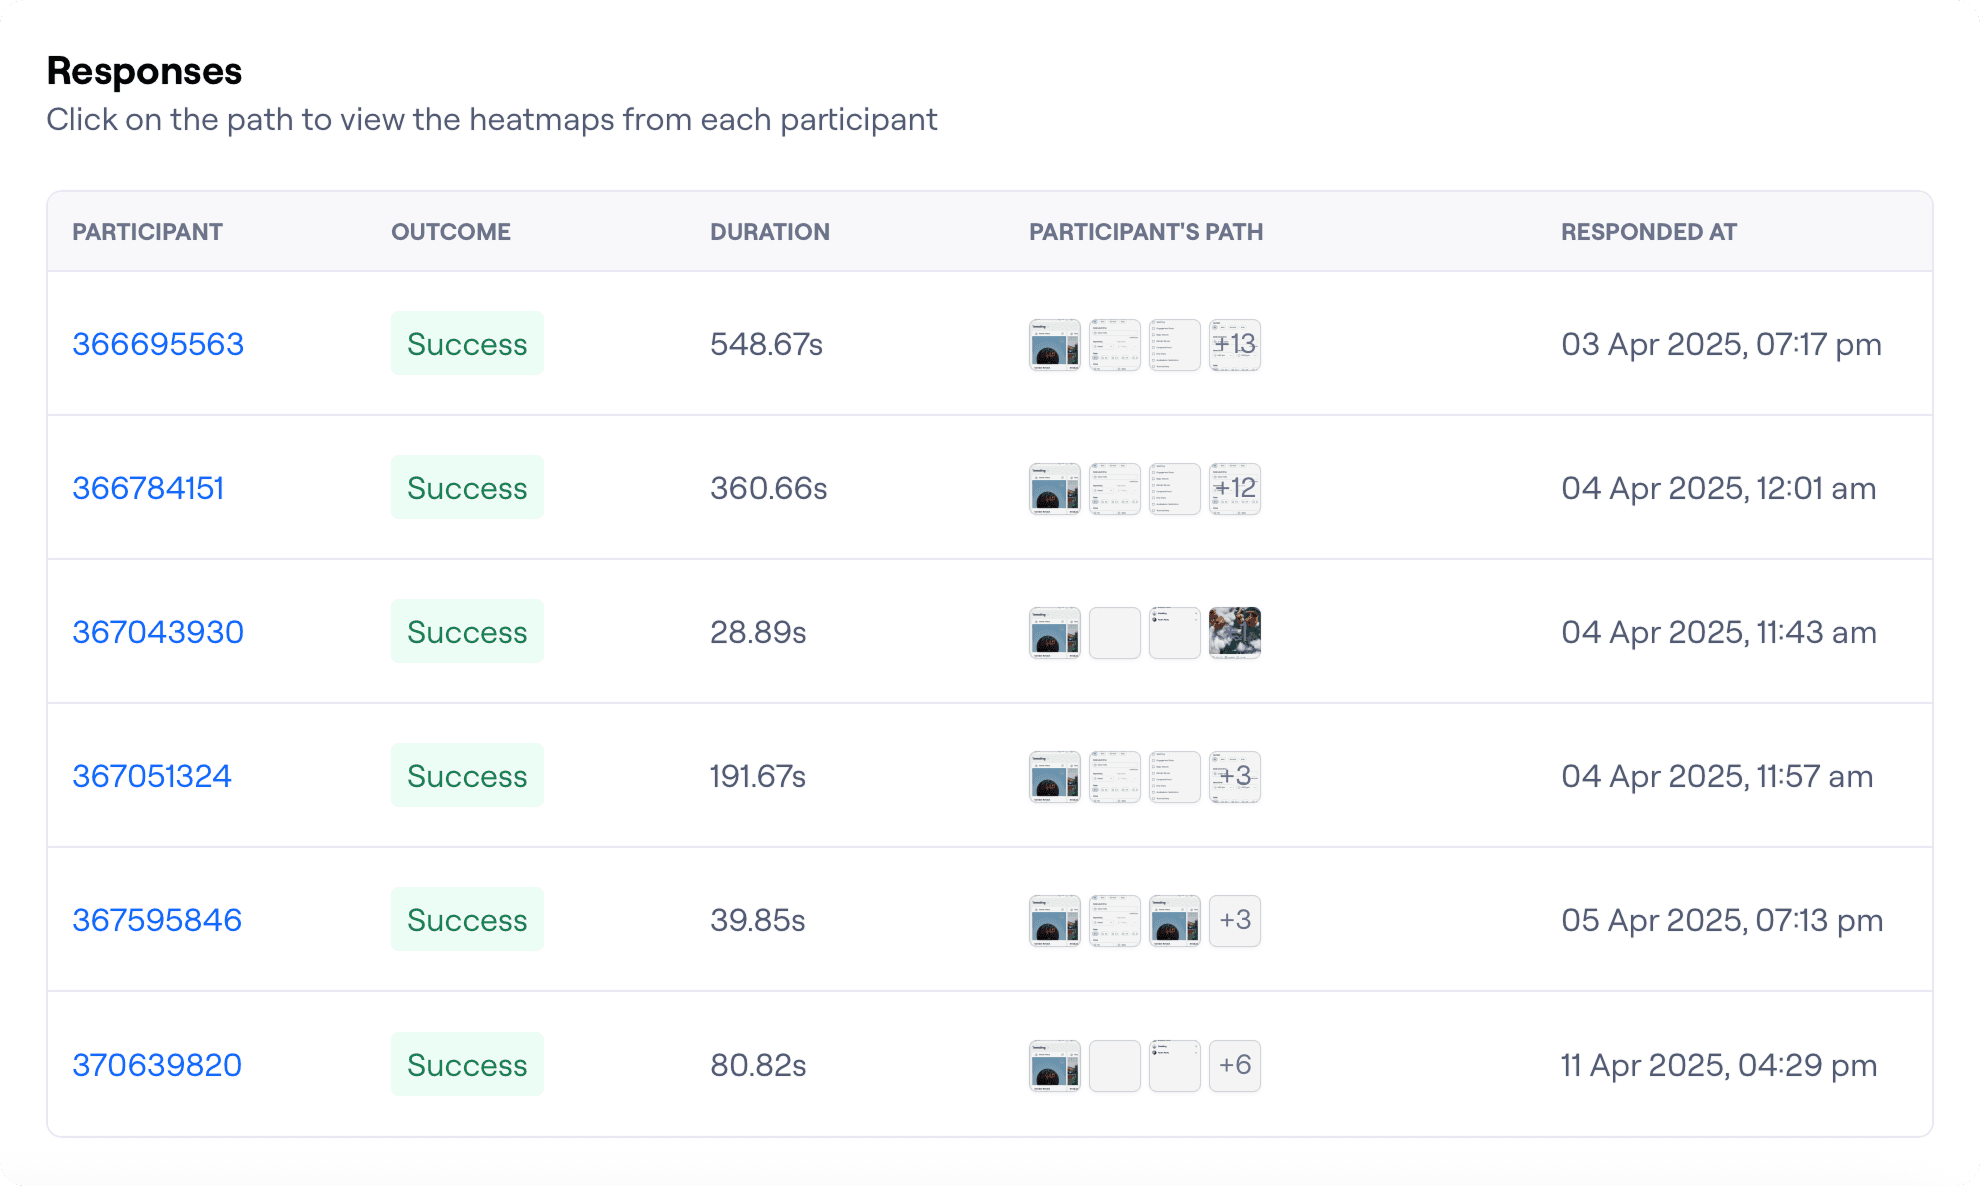View blank second thumbnail for 367043930

click(1115, 633)
